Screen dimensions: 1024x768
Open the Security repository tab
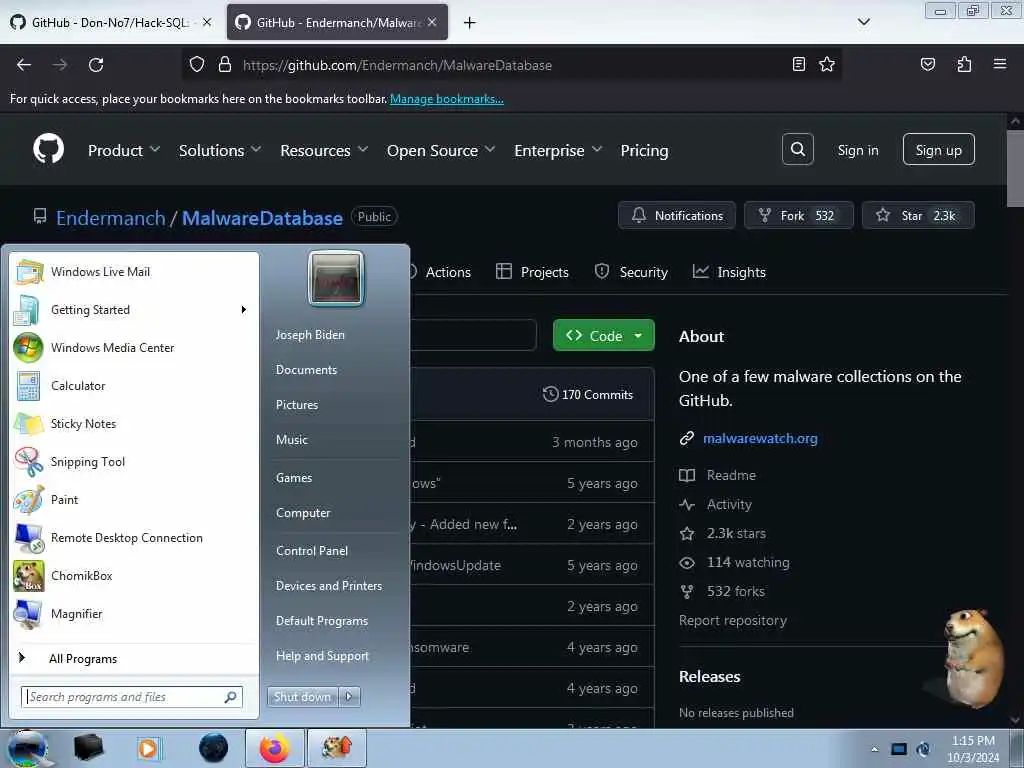[x=632, y=272]
